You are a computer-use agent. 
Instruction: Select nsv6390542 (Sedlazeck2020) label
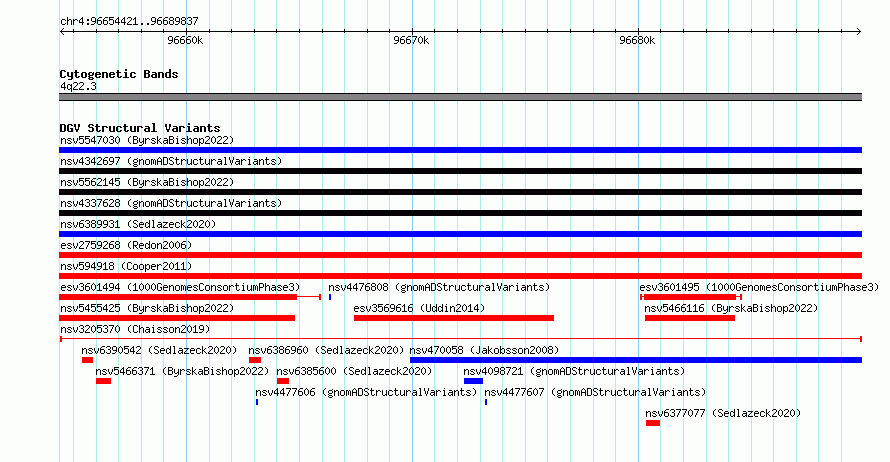coord(159,350)
